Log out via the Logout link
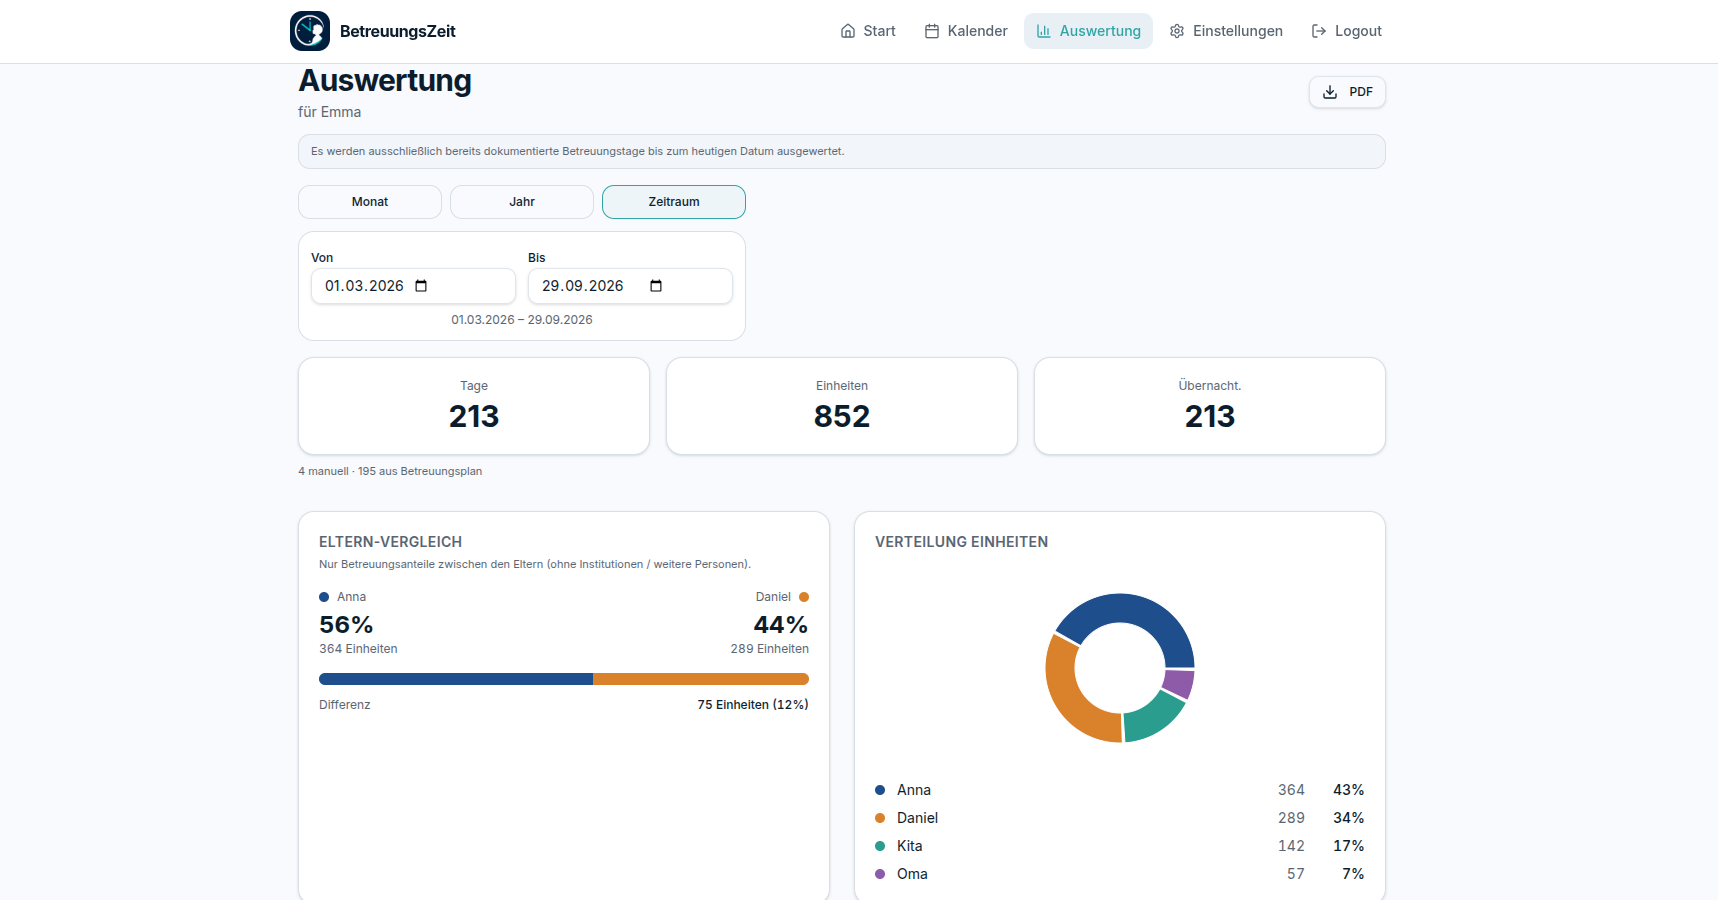The image size is (1718, 900). point(1346,31)
